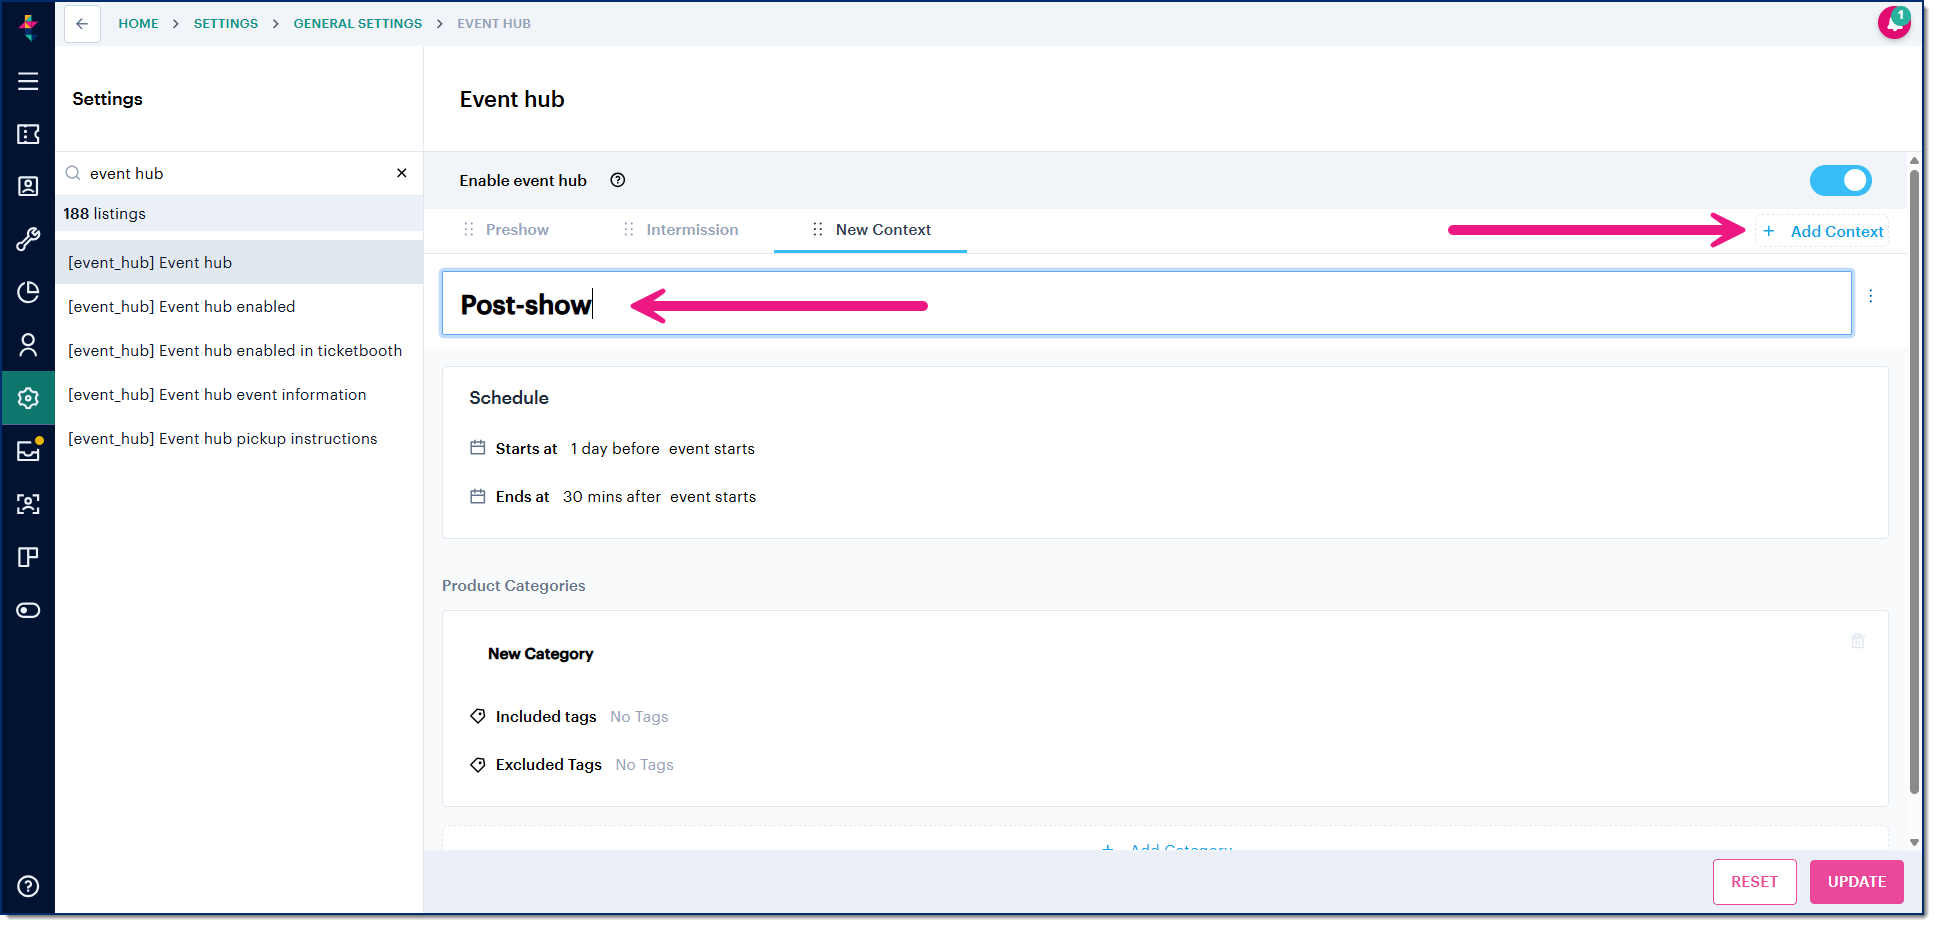The height and width of the screenshot is (925, 1934).
Task: Open the tickets icon in sidebar
Action: [28, 134]
